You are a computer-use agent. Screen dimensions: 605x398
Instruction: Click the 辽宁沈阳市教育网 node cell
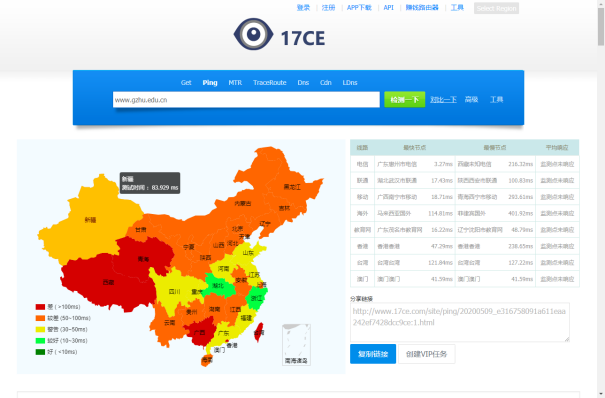pyautogui.click(x=480, y=230)
